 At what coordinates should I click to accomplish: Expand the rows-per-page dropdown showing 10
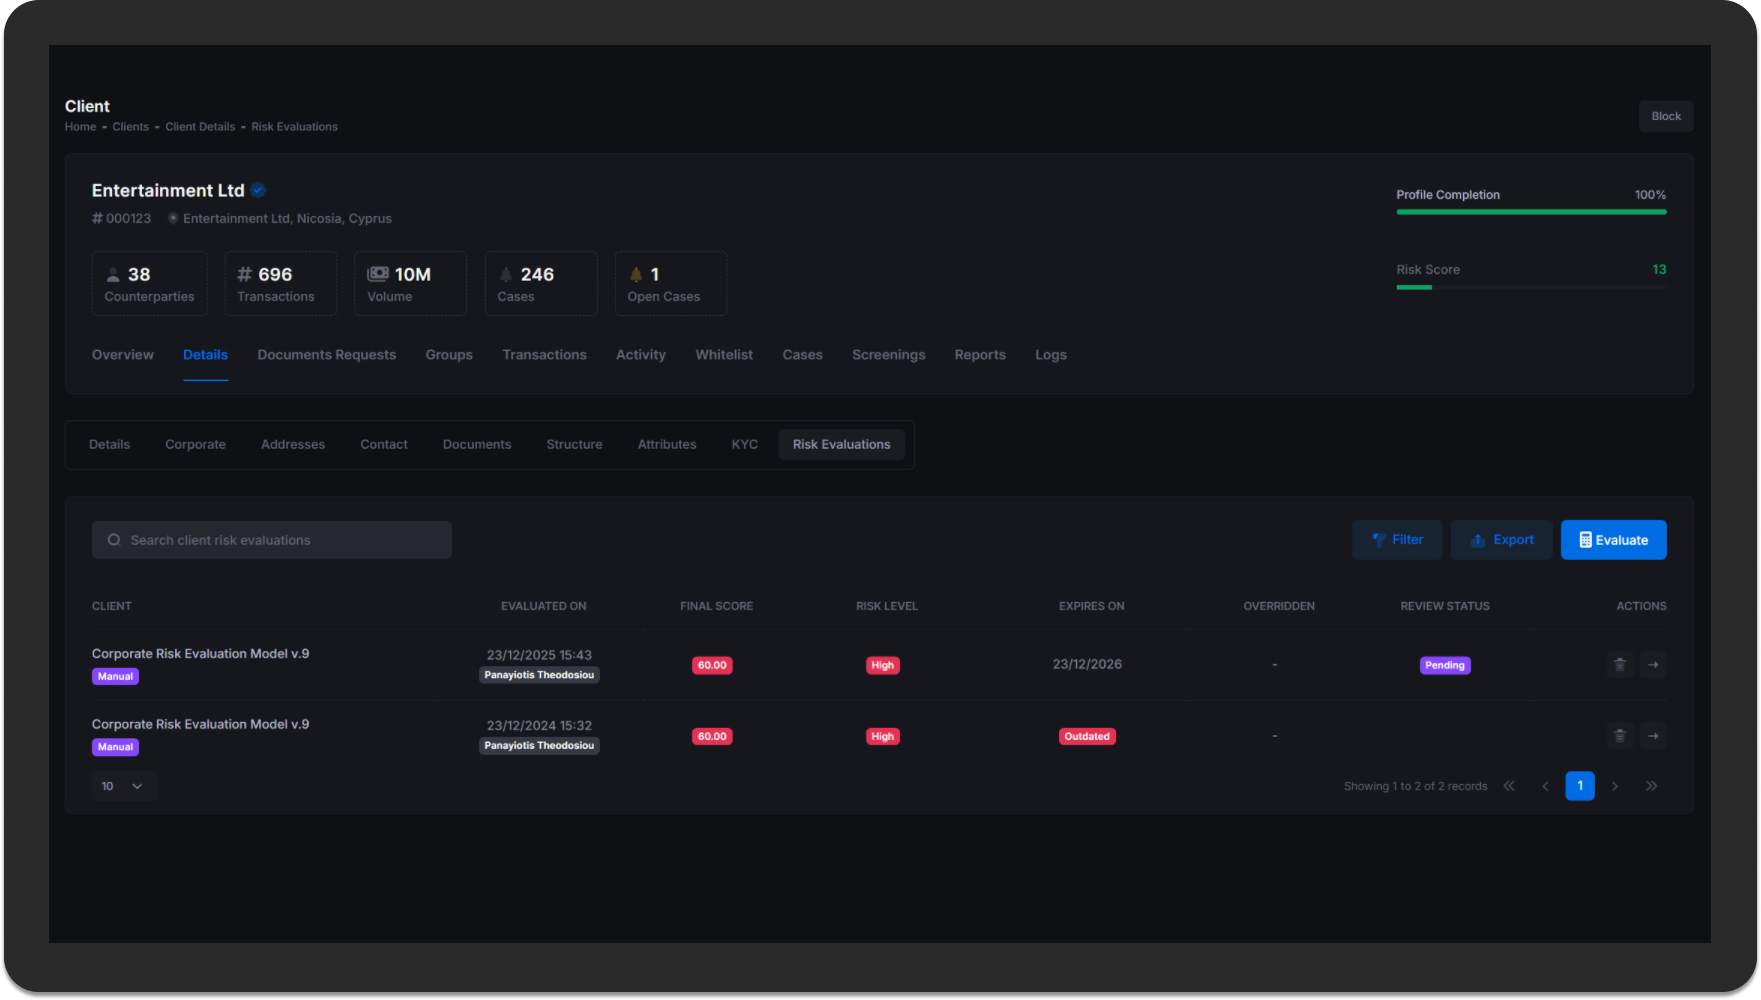pyautogui.click(x=123, y=786)
